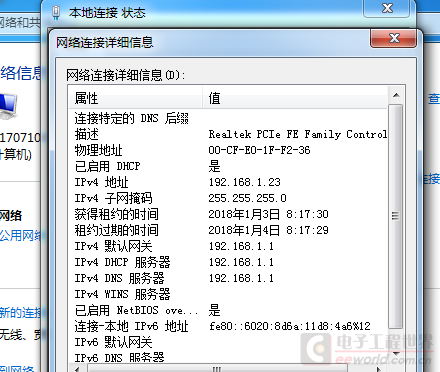Select the 描述 property row
Screen dimensions: 440x372
click(x=228, y=134)
